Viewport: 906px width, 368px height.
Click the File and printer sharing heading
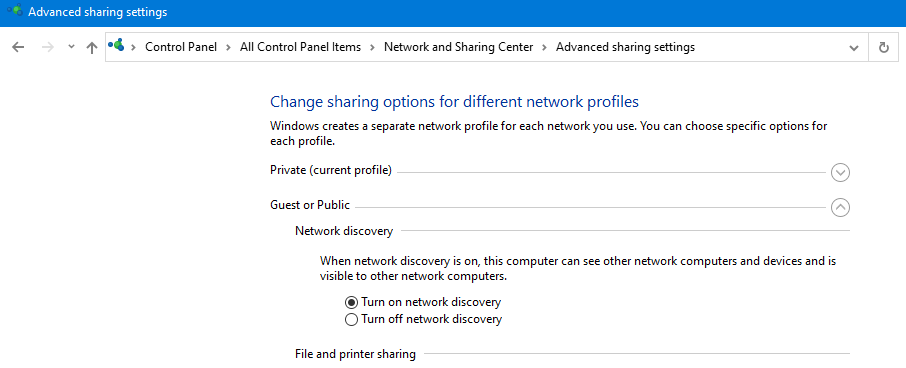[x=355, y=354]
